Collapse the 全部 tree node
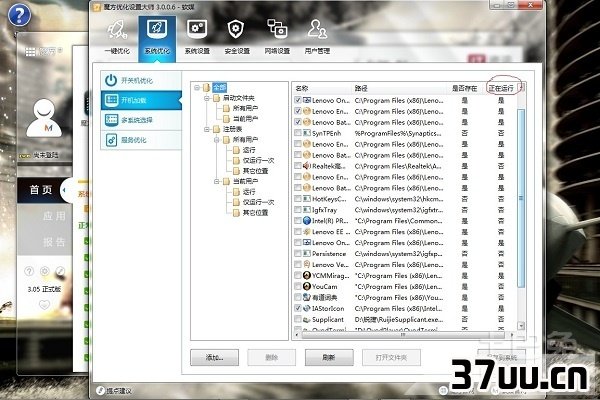 pyautogui.click(x=197, y=88)
